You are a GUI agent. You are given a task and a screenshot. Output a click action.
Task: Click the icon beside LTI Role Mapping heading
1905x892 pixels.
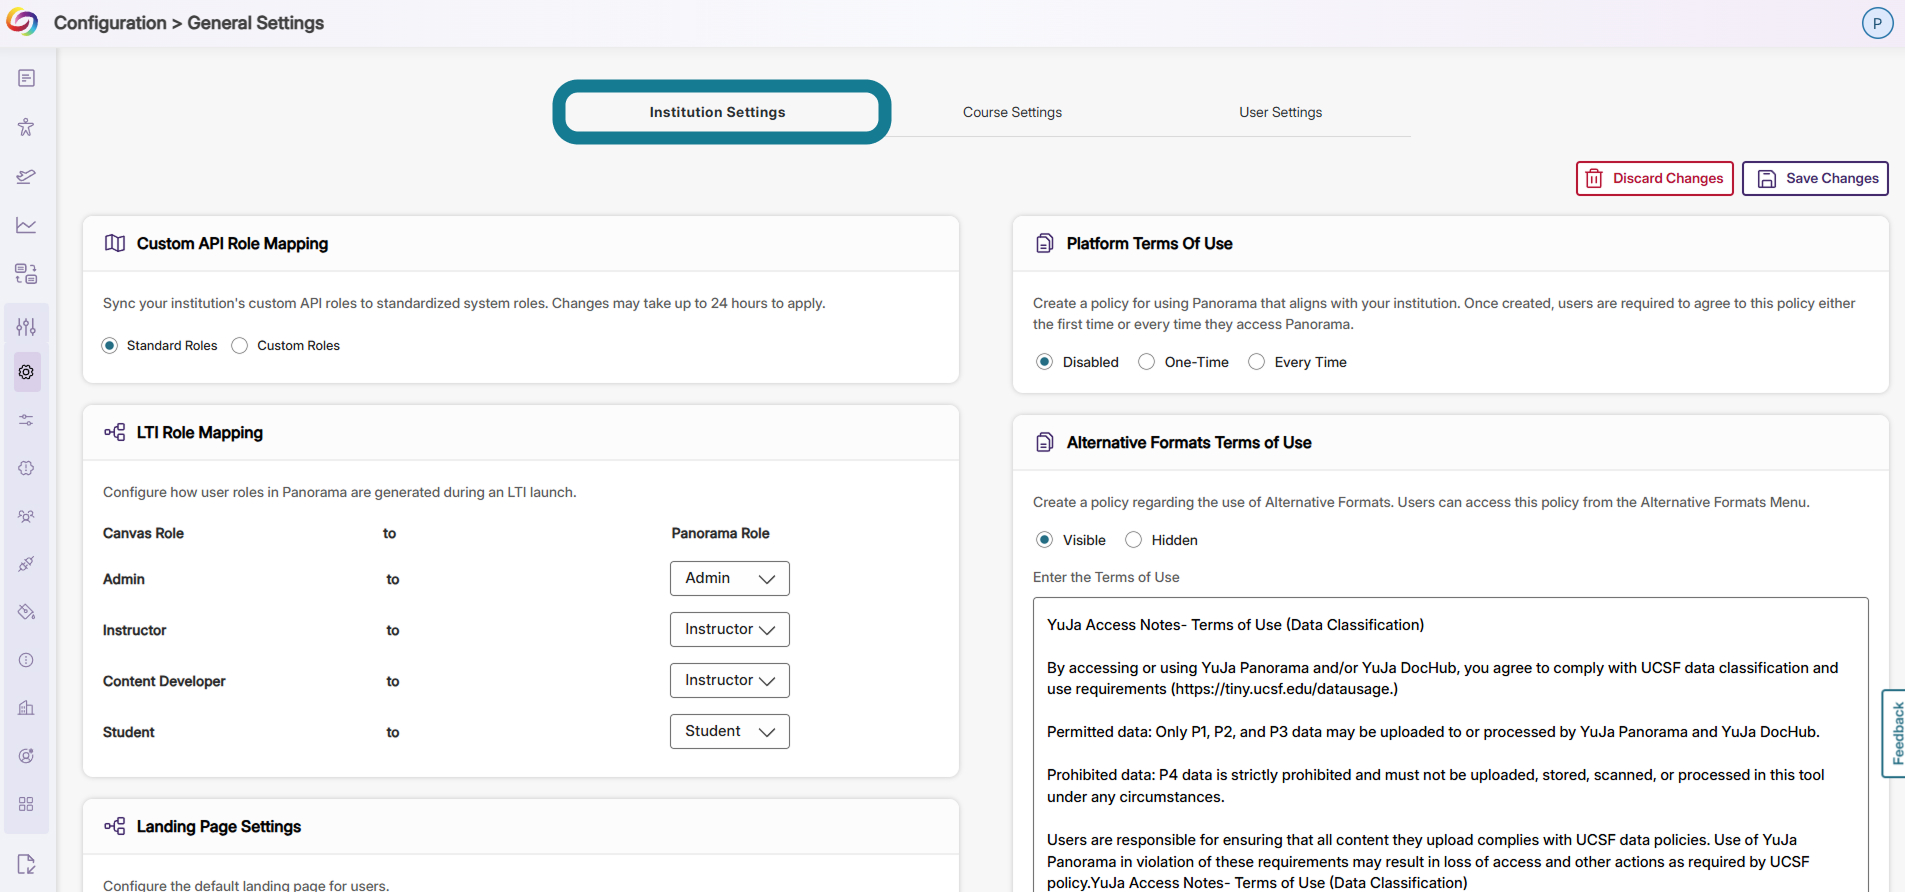click(x=115, y=432)
